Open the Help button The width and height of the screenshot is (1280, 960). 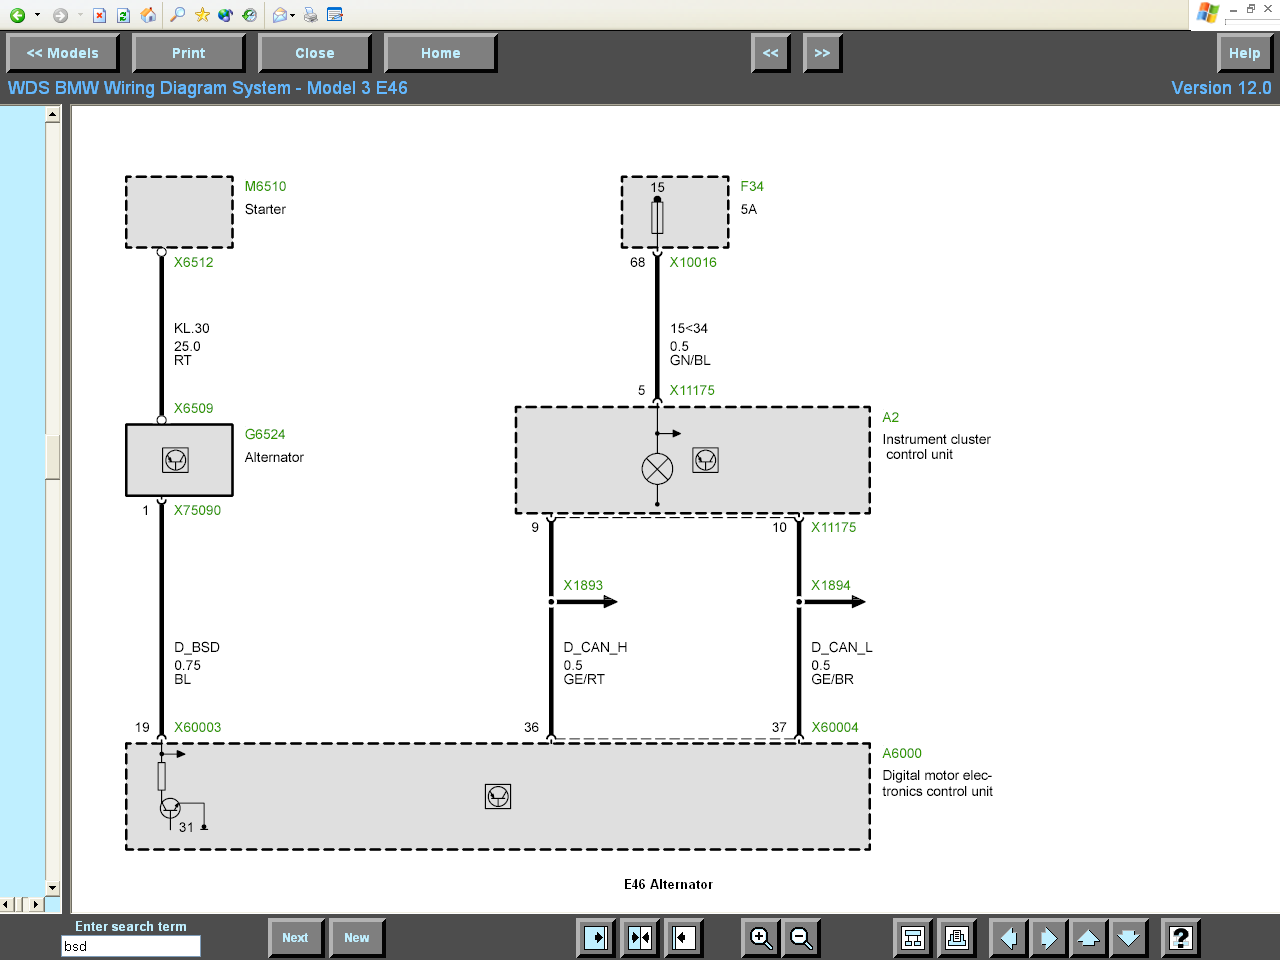pyautogui.click(x=1245, y=53)
